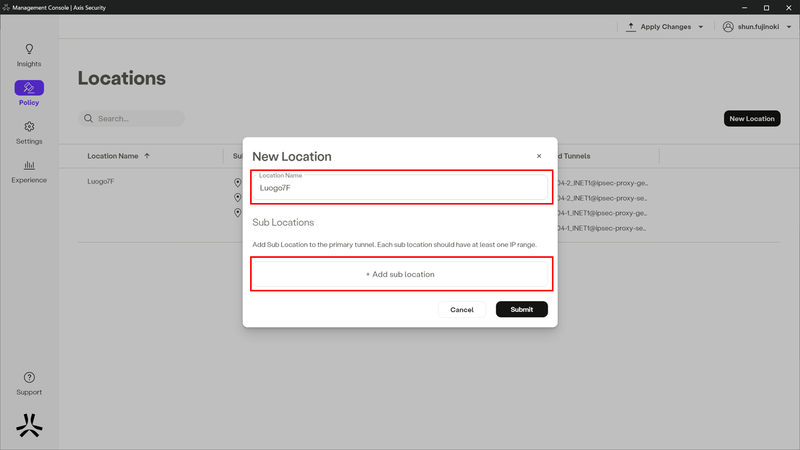Close the New Location dialog with X
800x450 pixels.
(x=539, y=156)
